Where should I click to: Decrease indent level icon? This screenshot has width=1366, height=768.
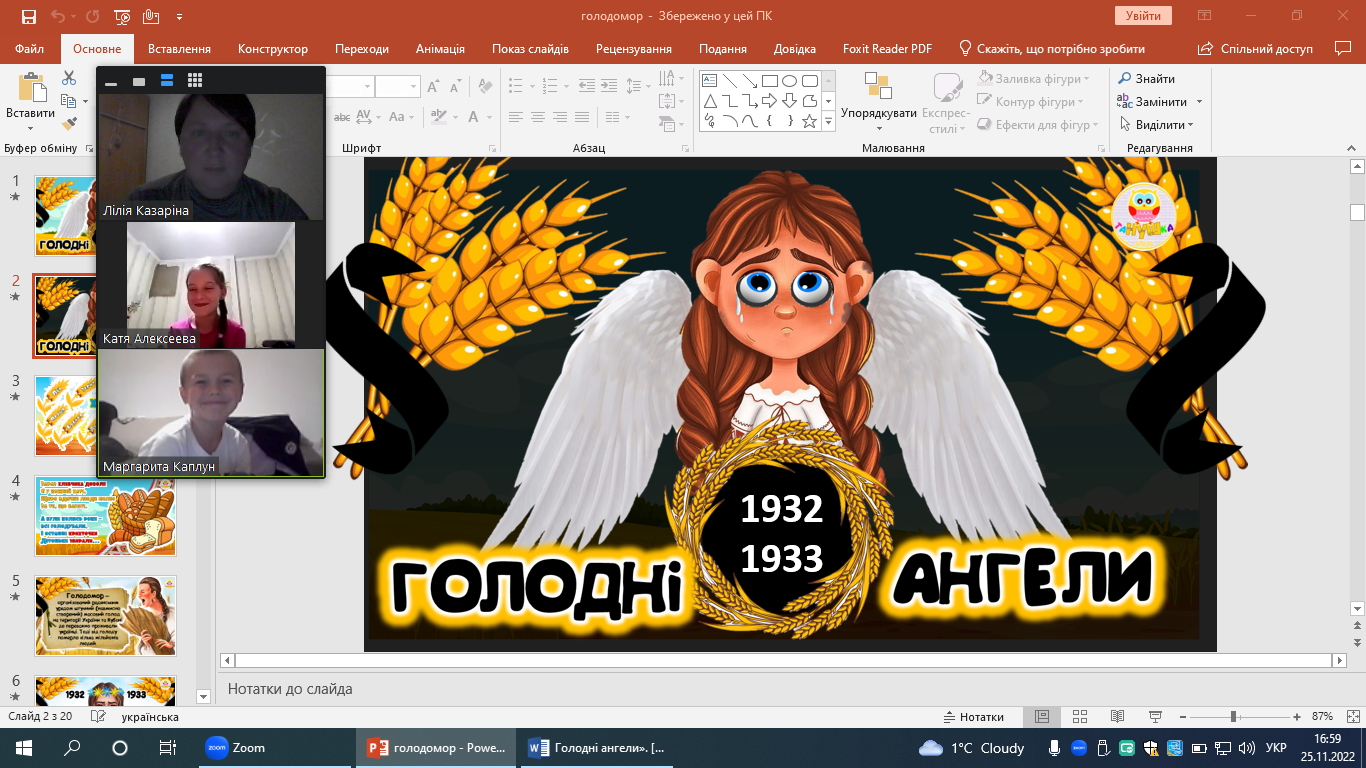point(587,86)
